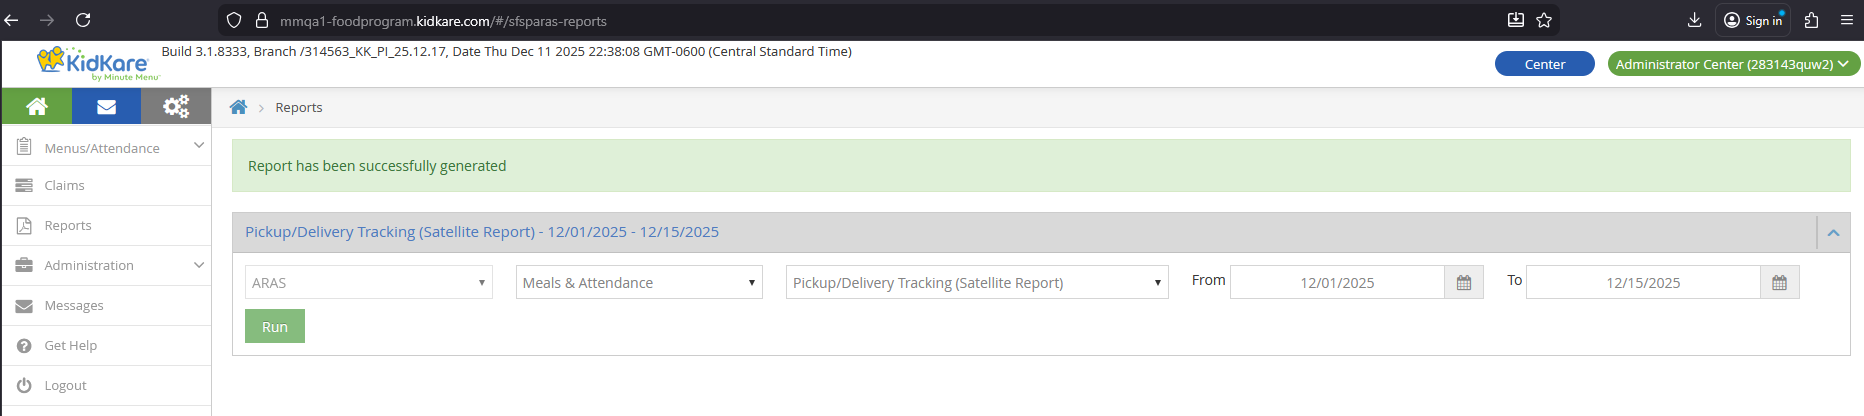Click the From date input field
The width and height of the screenshot is (1864, 416).
tap(1337, 283)
